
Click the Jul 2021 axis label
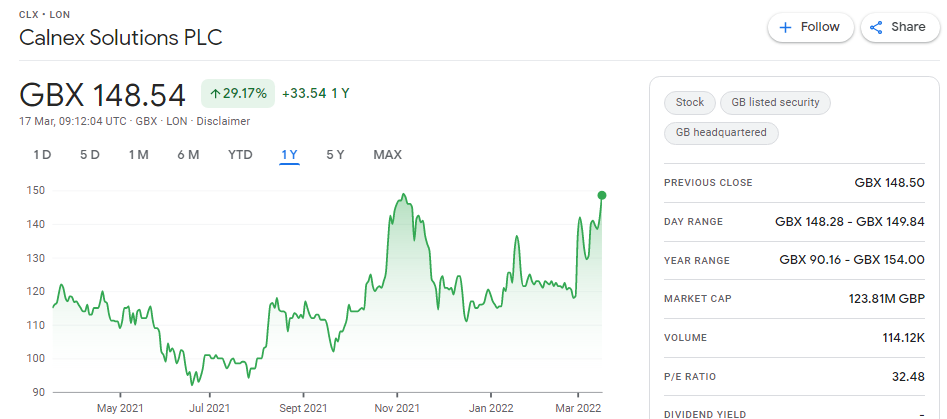click(x=210, y=409)
